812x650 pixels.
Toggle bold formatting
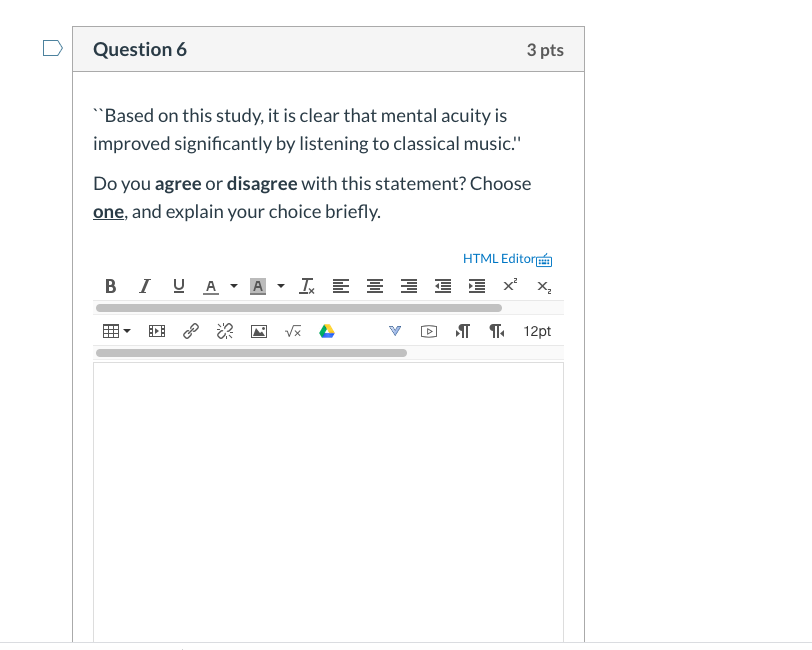click(110, 286)
